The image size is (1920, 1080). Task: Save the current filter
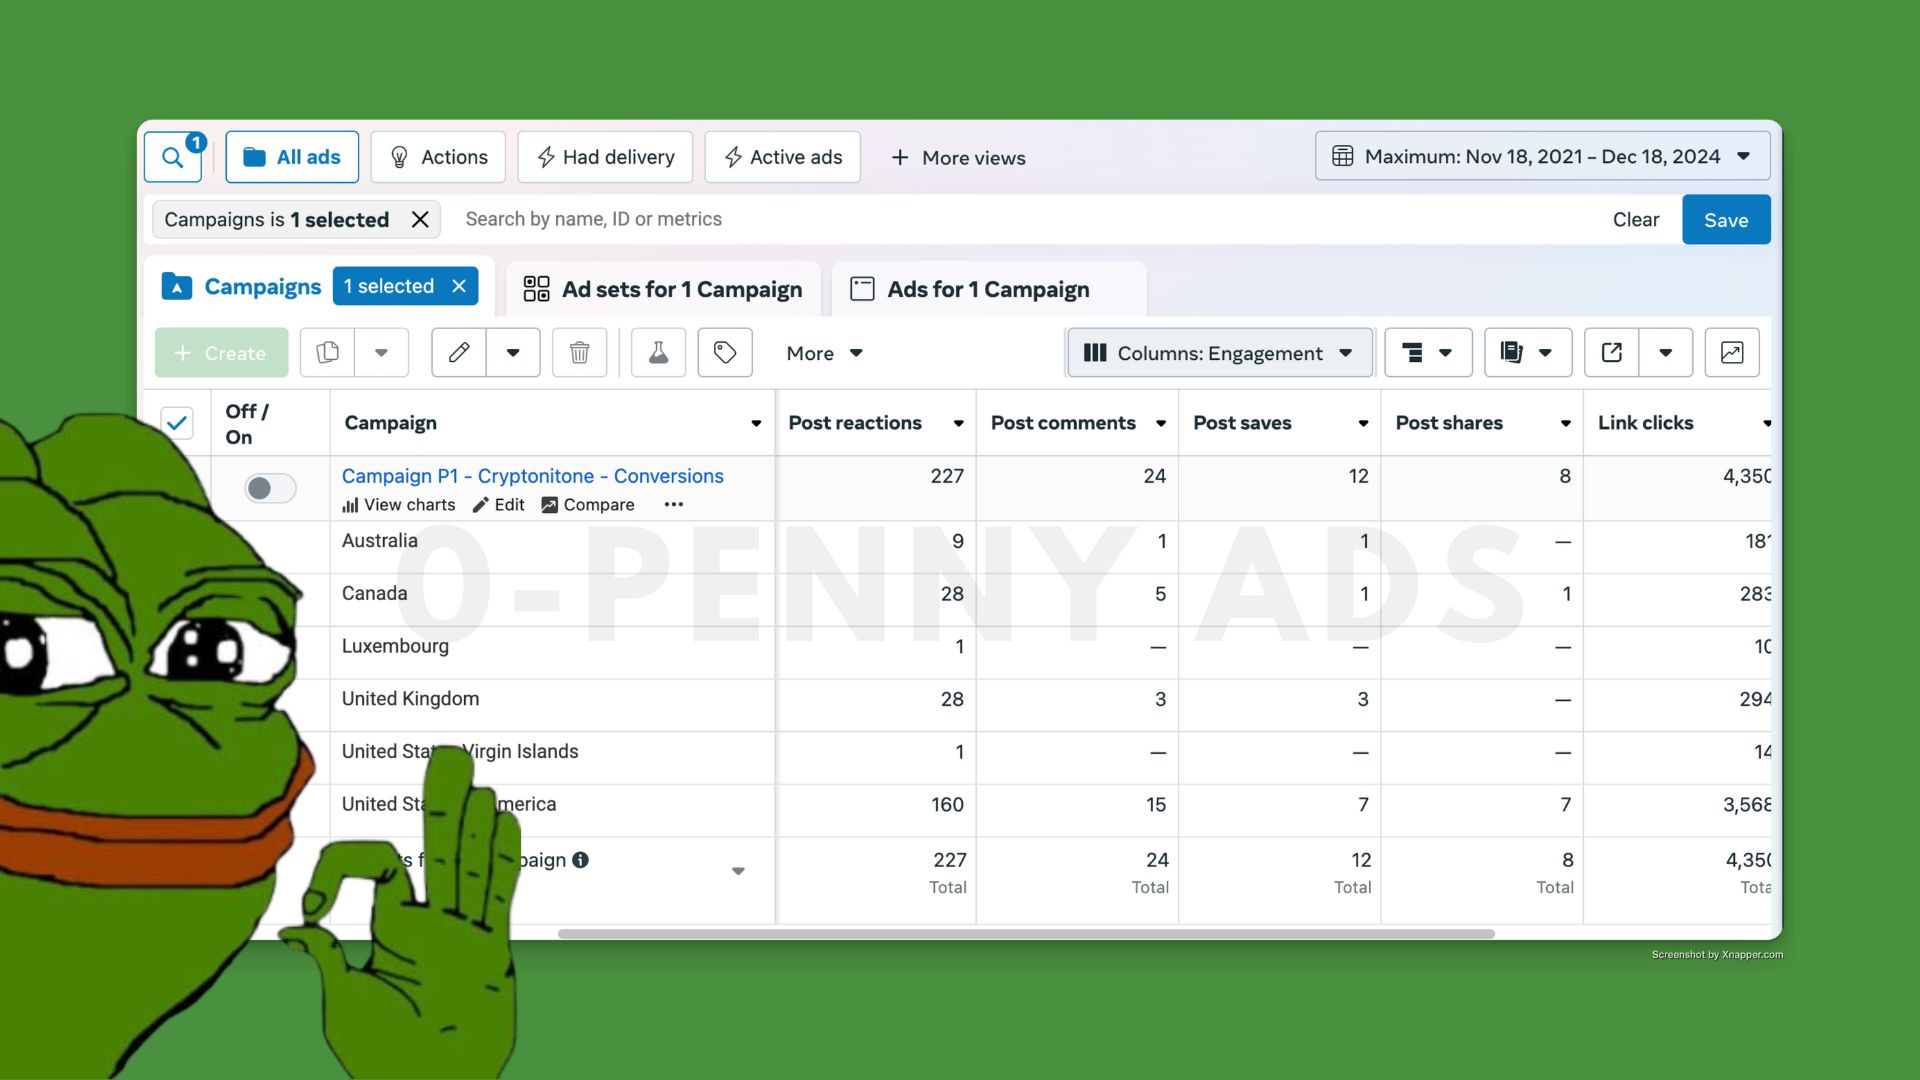(x=1726, y=219)
